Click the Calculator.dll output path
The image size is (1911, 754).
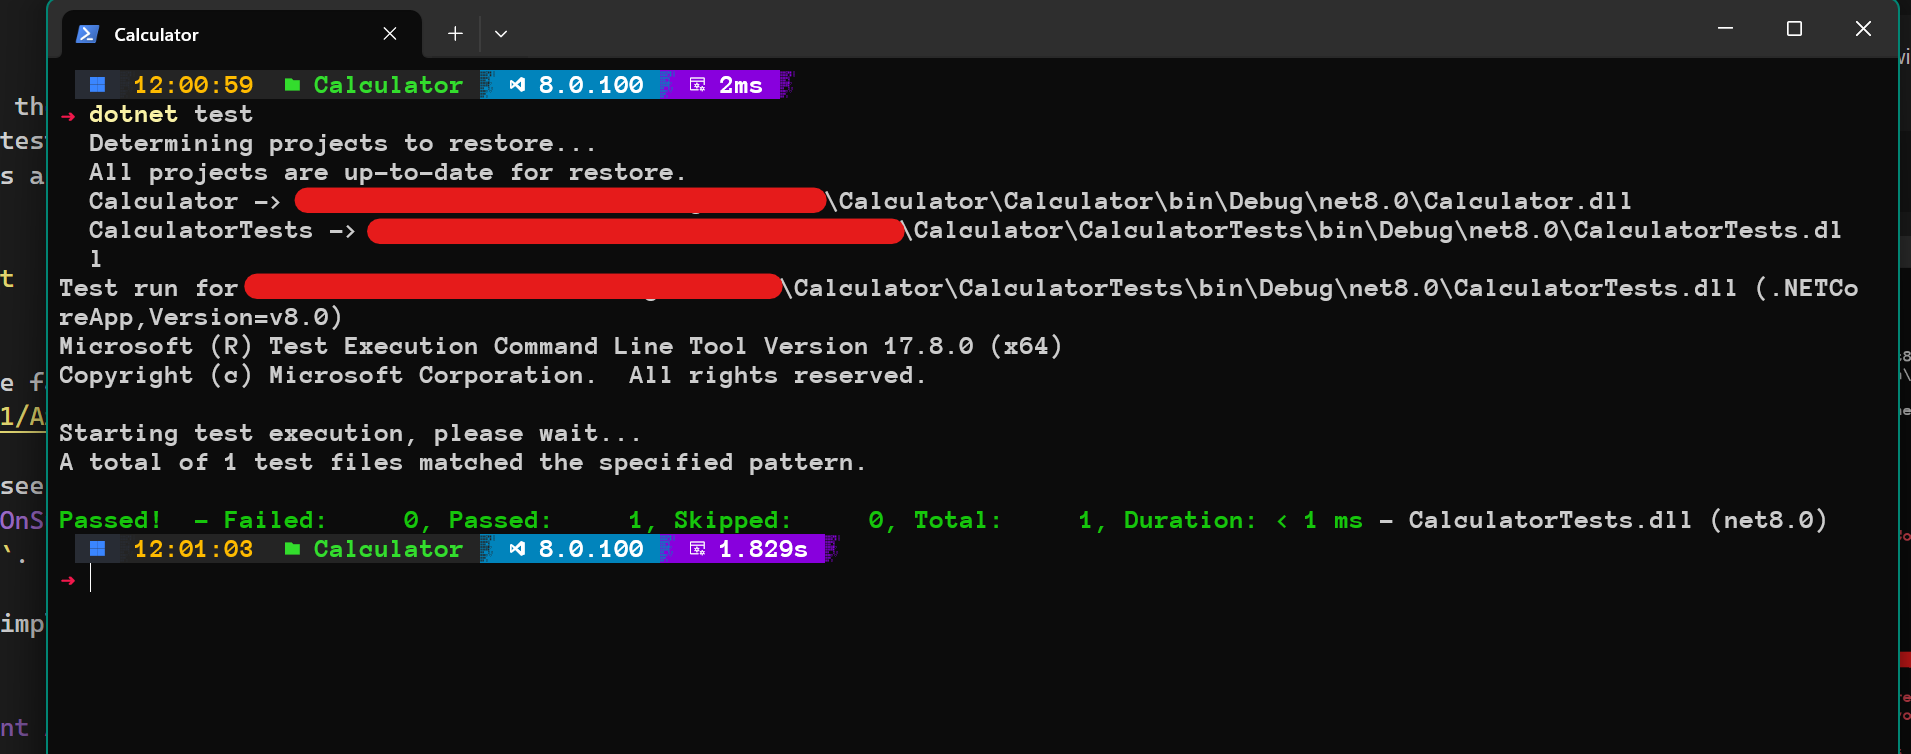pyautogui.click(x=1230, y=201)
